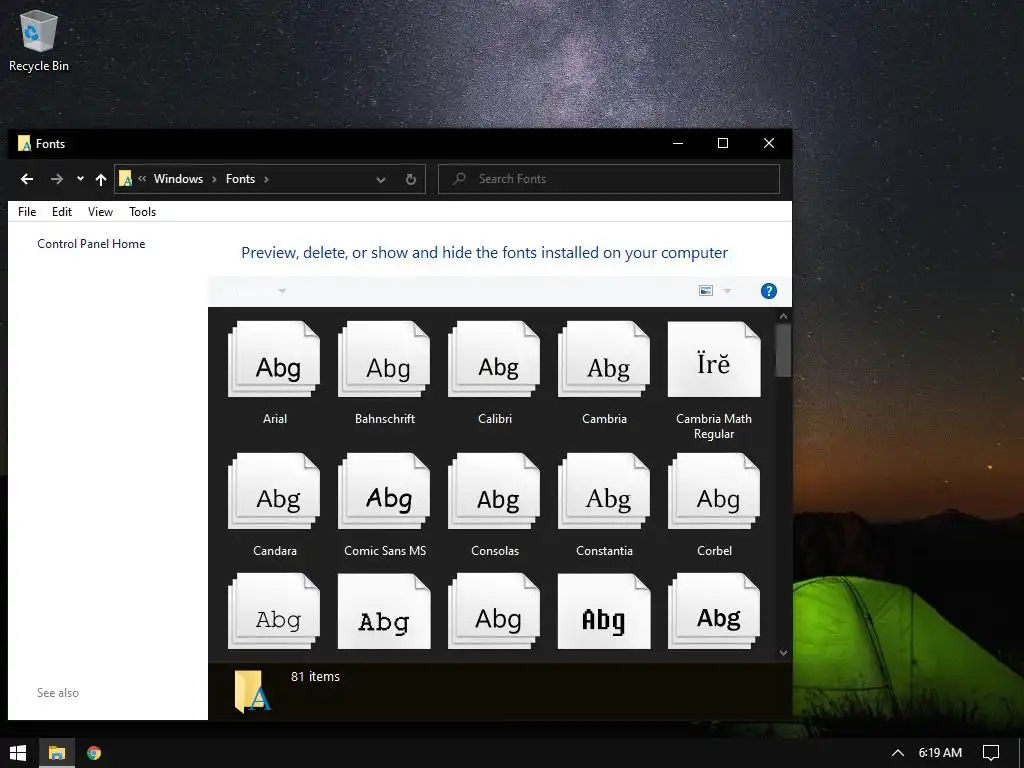Expand the Fonts breadcrumb chevron
This screenshot has height=768, width=1024.
pyautogui.click(x=266, y=179)
